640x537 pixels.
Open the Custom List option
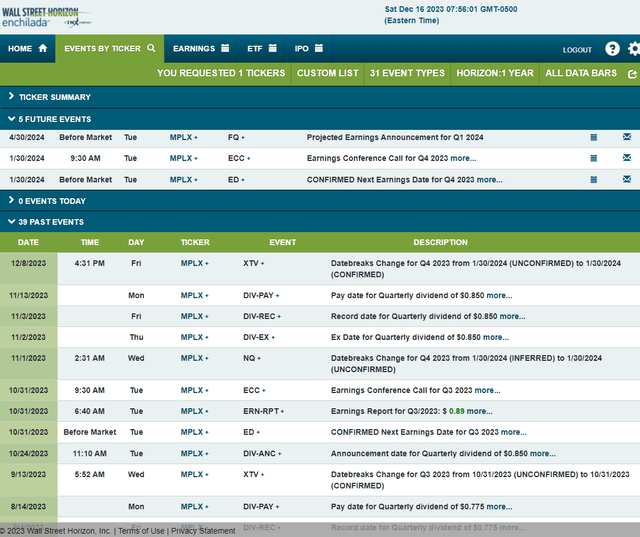click(327, 73)
